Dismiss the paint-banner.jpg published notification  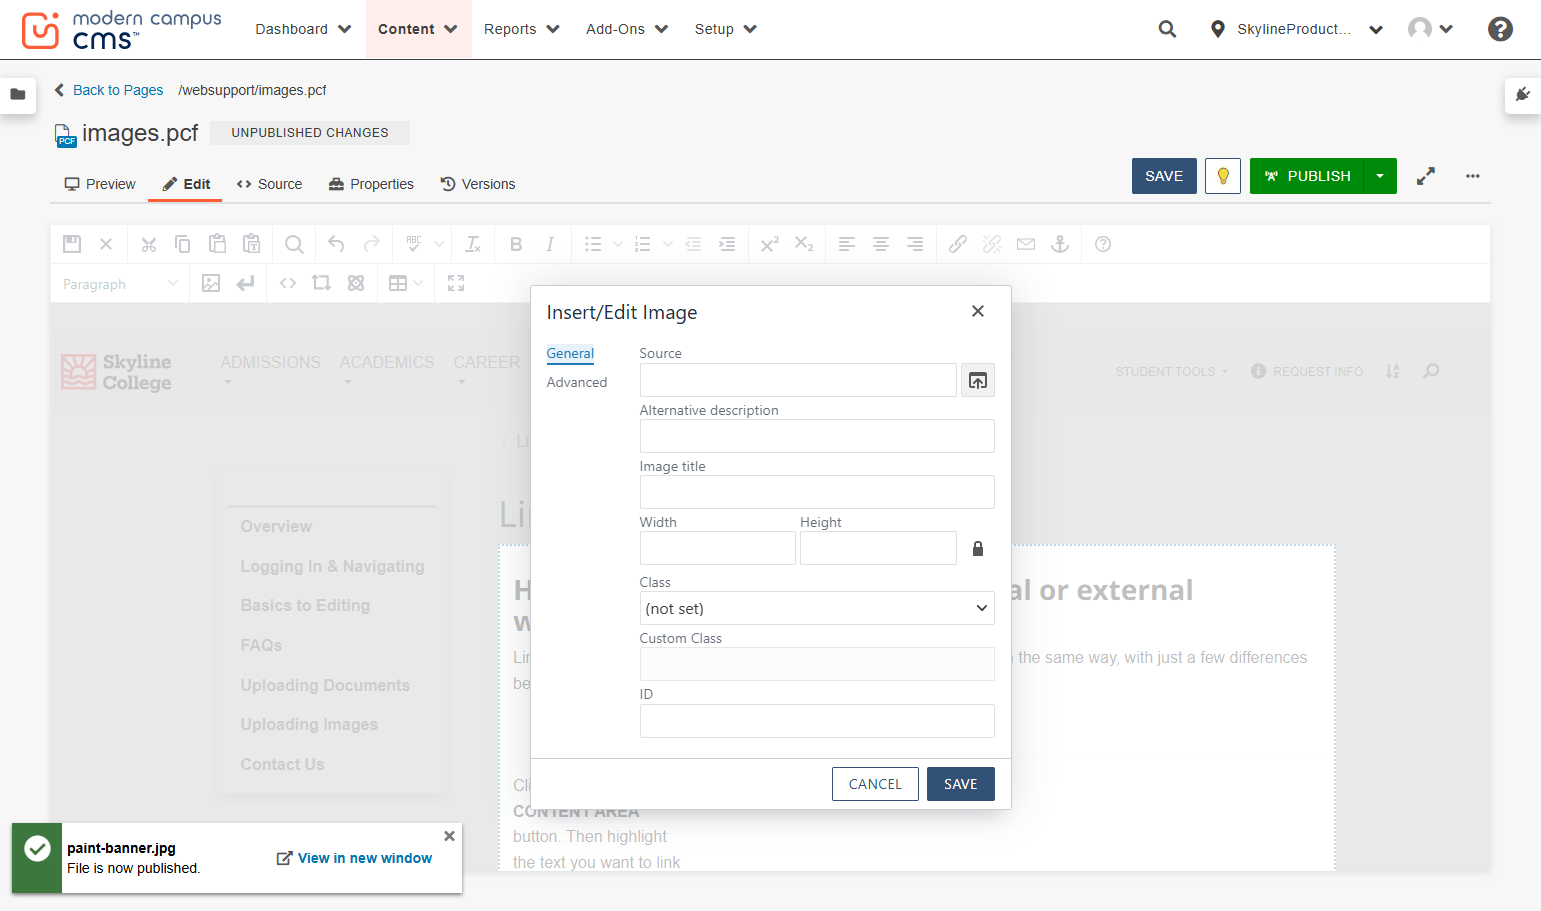[450, 836]
